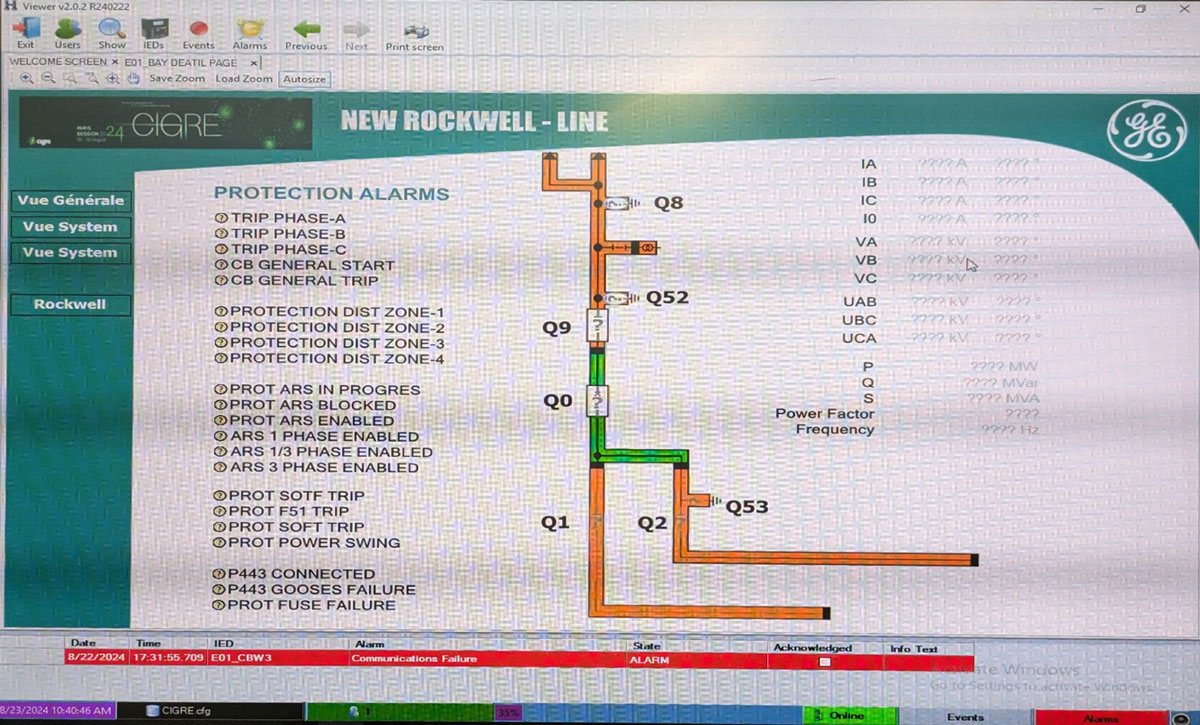
Task: Open the Events panel in status bar
Action: [965, 716]
